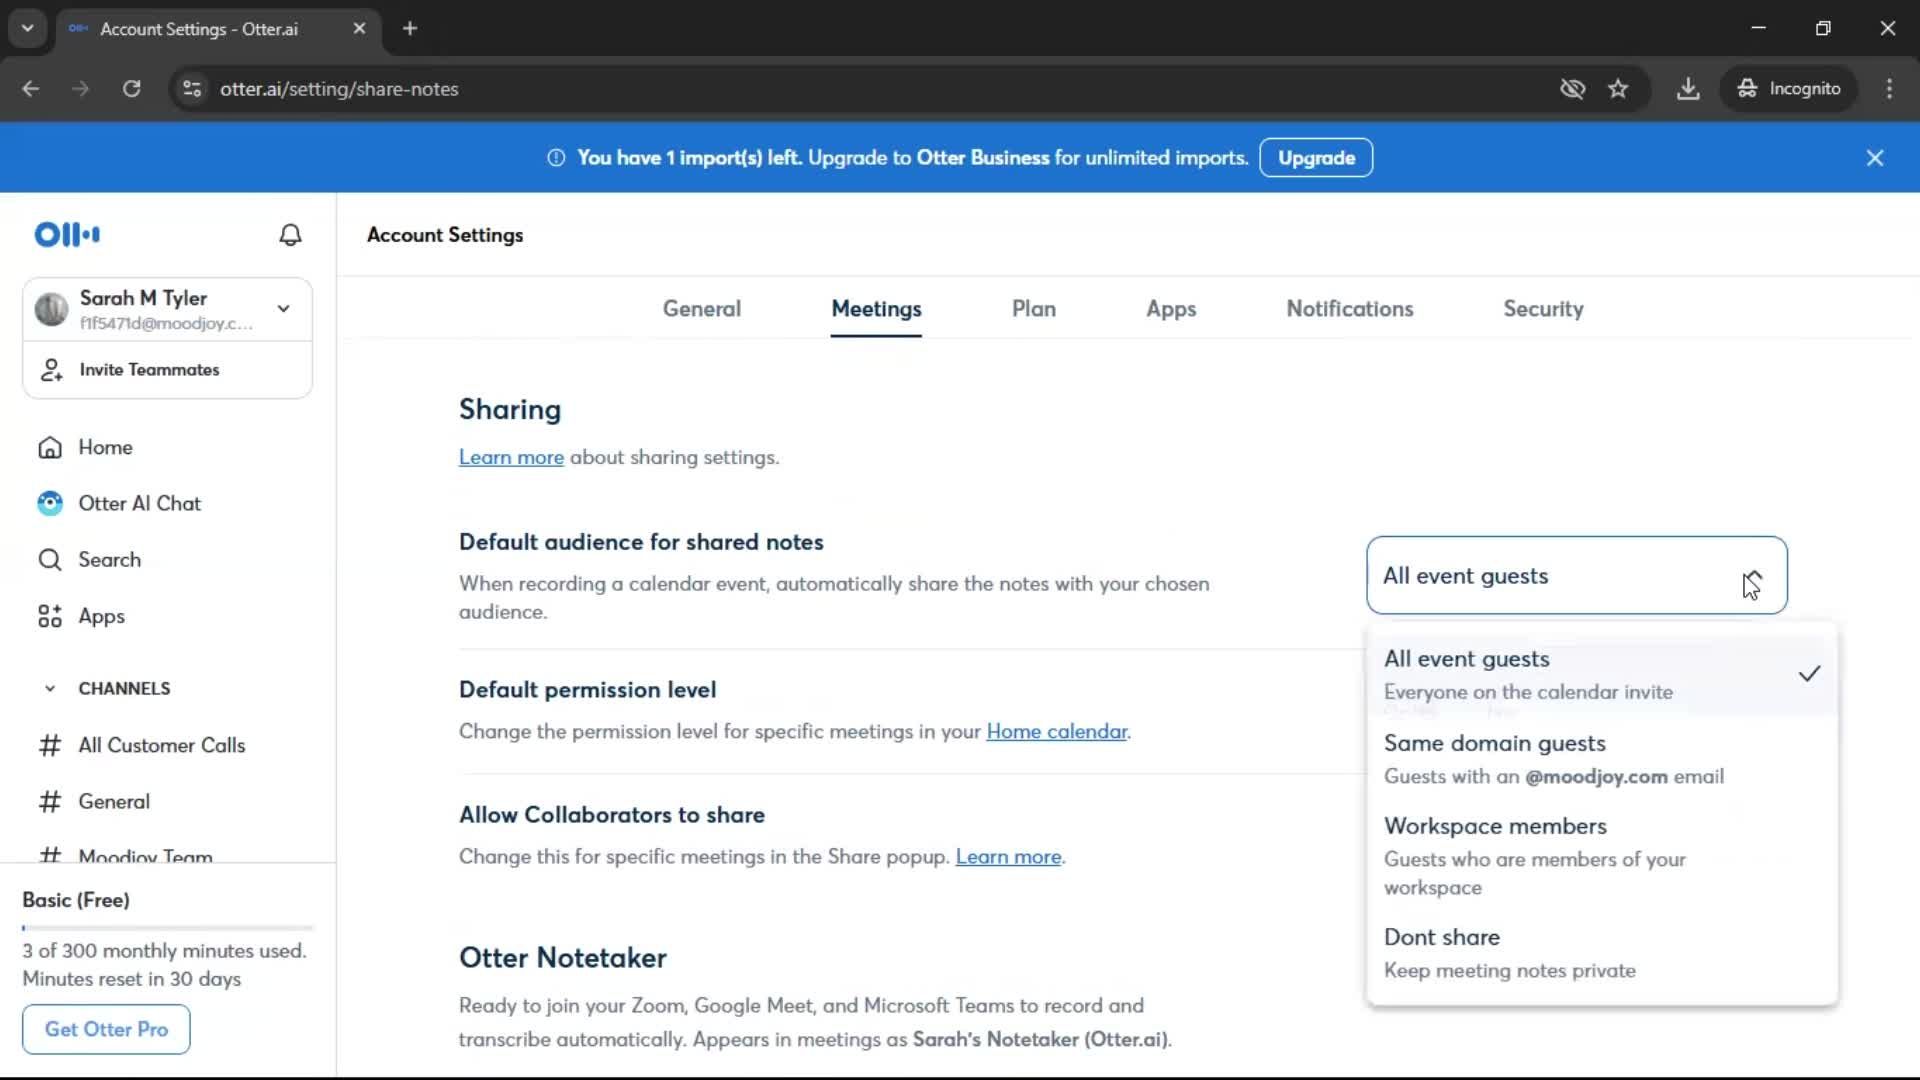This screenshot has width=1920, height=1080.
Task: Open the Incognito indicator
Action: [x=1789, y=89]
